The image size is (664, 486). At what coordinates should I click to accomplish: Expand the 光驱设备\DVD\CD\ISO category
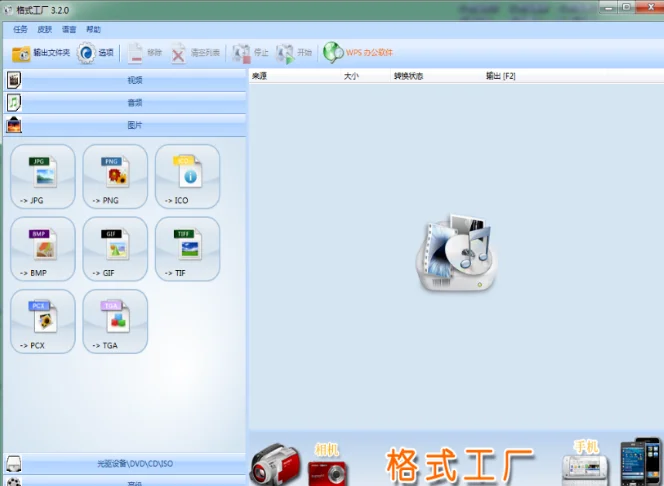(x=135, y=464)
